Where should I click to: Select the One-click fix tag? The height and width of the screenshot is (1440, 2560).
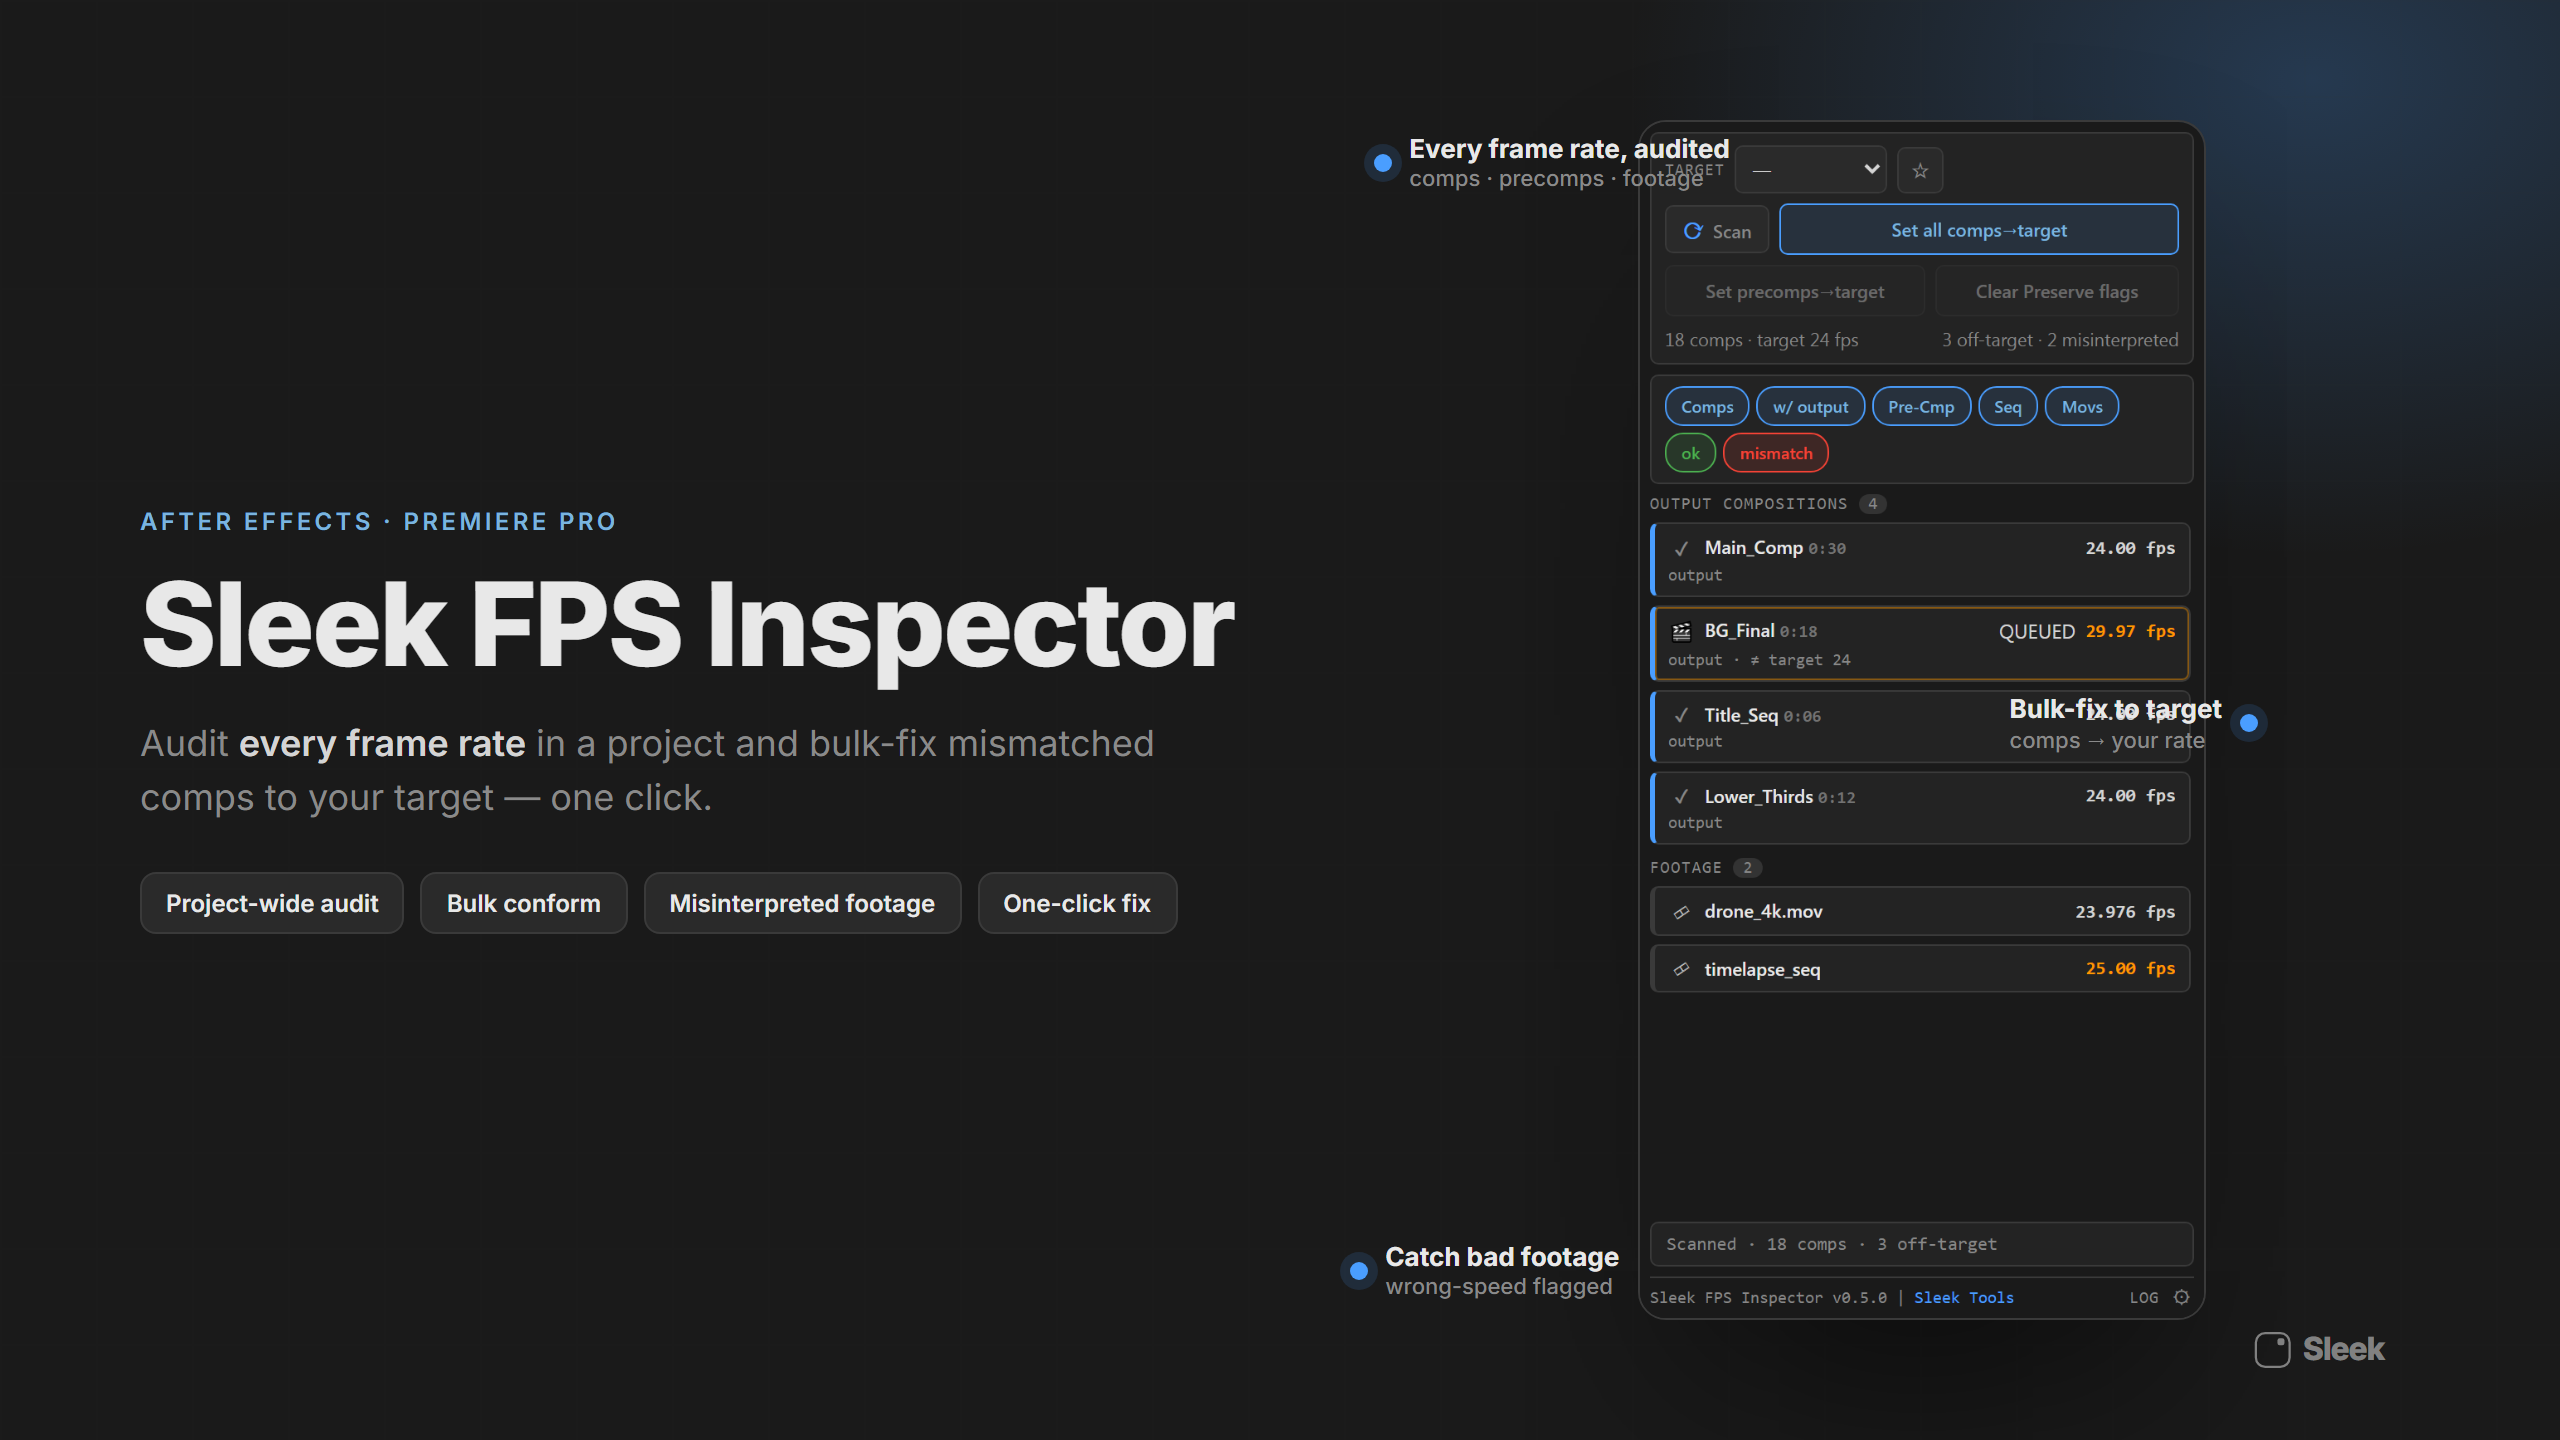tap(1077, 903)
